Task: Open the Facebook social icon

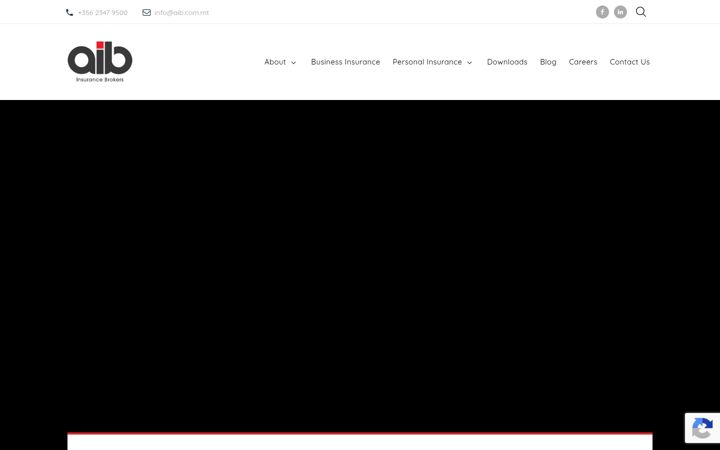Action: (602, 12)
